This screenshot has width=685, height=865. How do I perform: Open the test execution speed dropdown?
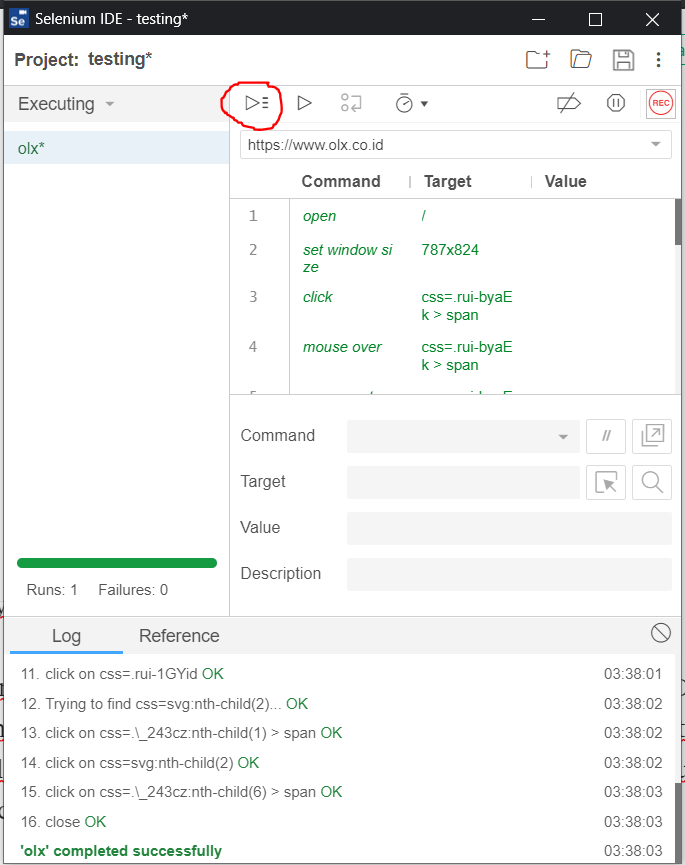[x=424, y=103]
